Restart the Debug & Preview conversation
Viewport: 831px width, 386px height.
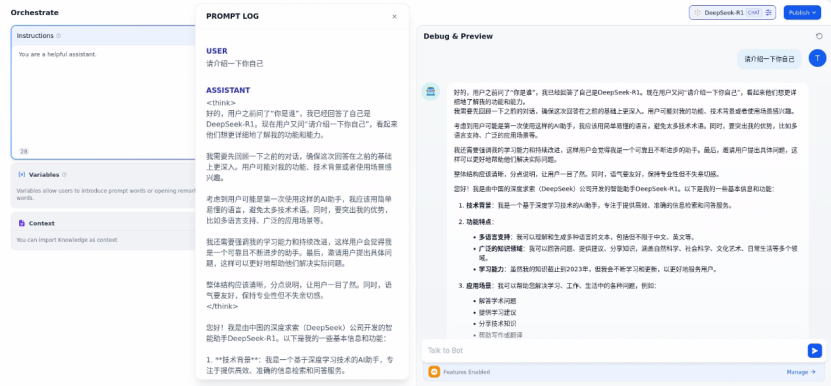(819, 36)
